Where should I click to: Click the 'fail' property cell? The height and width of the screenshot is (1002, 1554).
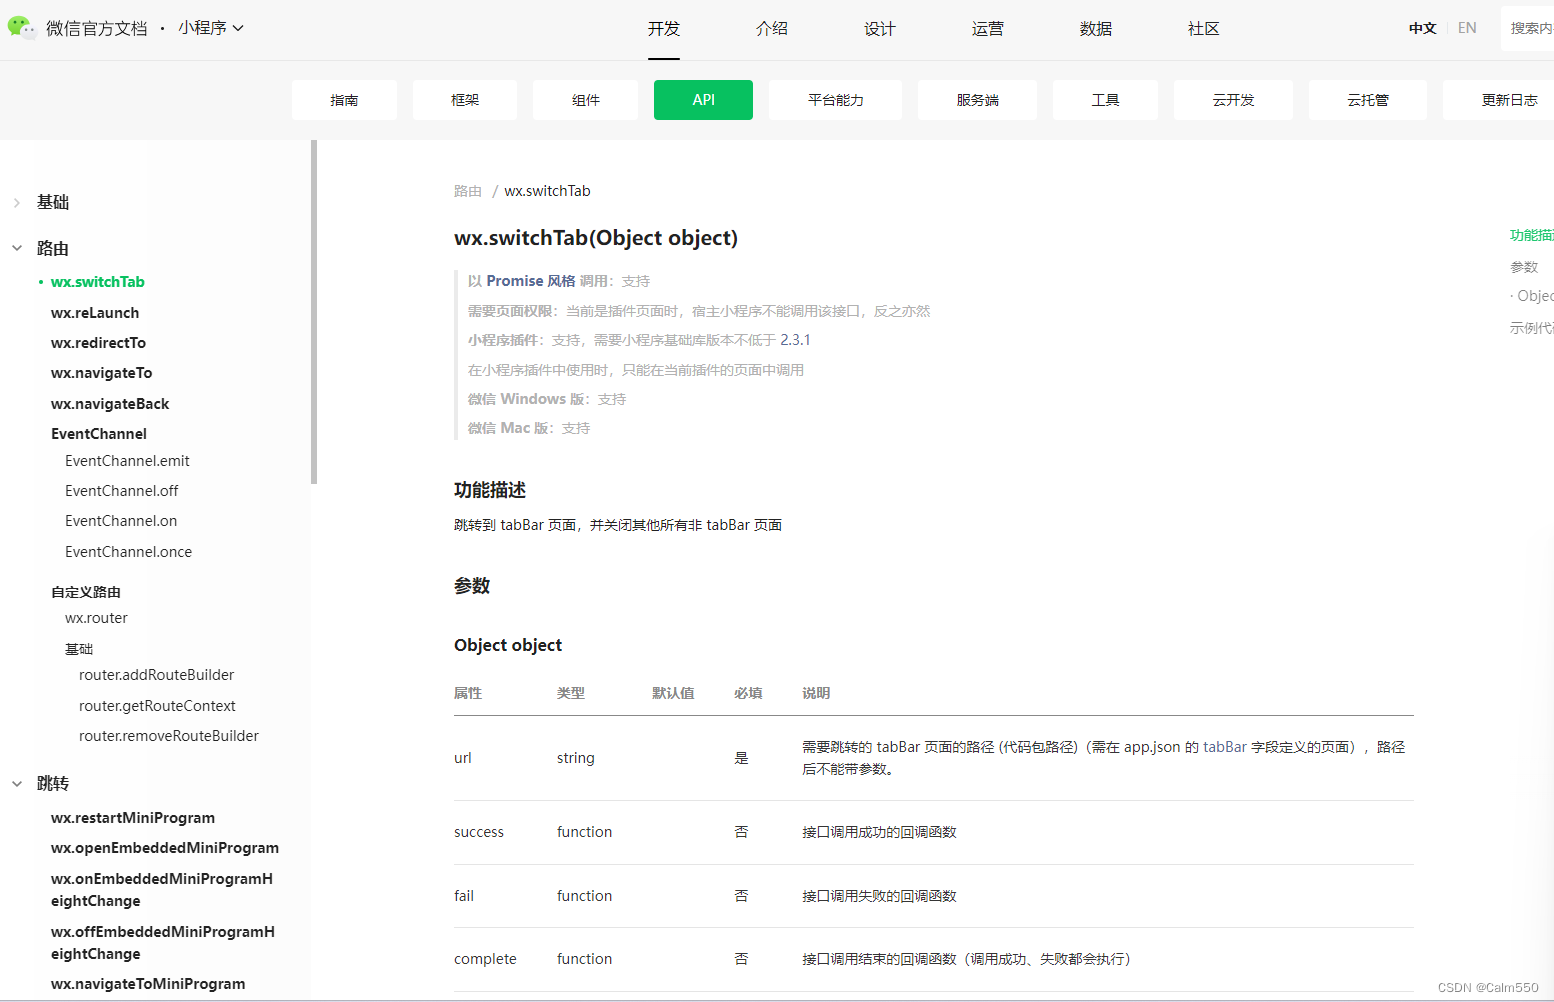[464, 896]
